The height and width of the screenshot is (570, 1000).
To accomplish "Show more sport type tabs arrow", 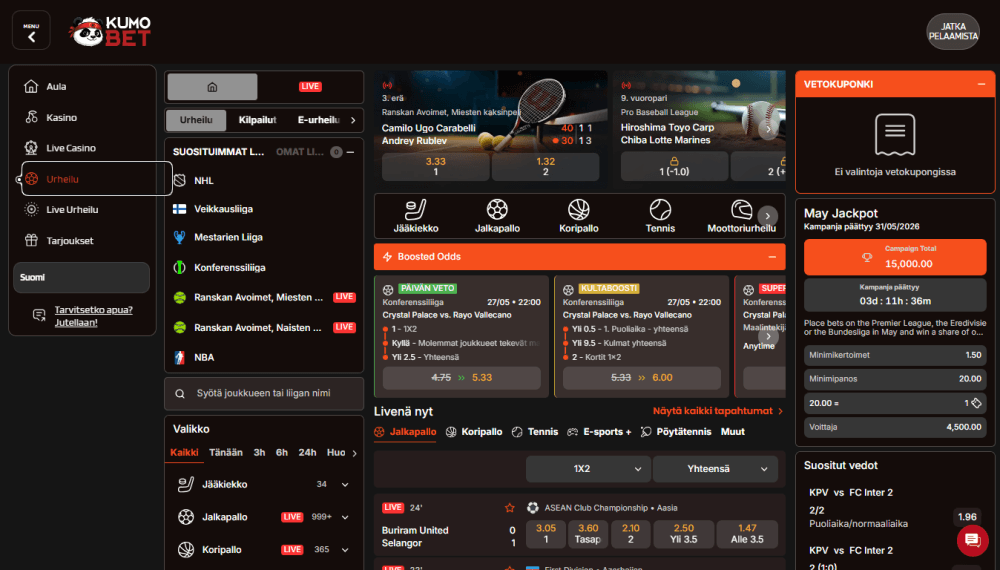I will (353, 120).
